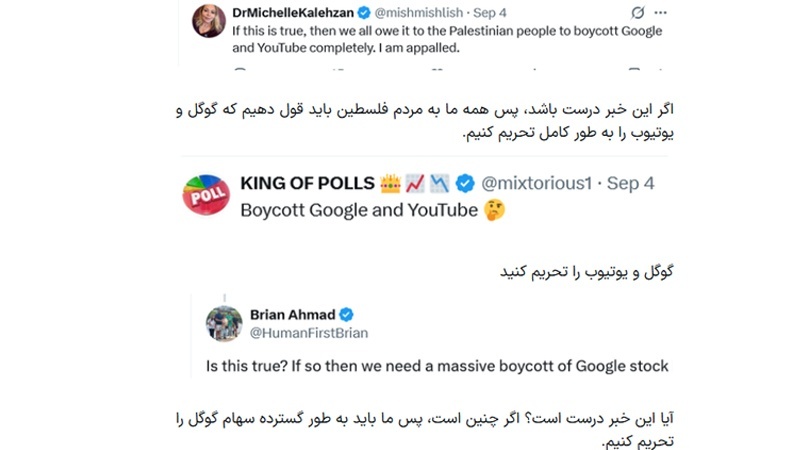Click the chart-decreasing emoji in poll name
This screenshot has height=450, width=800.
coord(441,183)
